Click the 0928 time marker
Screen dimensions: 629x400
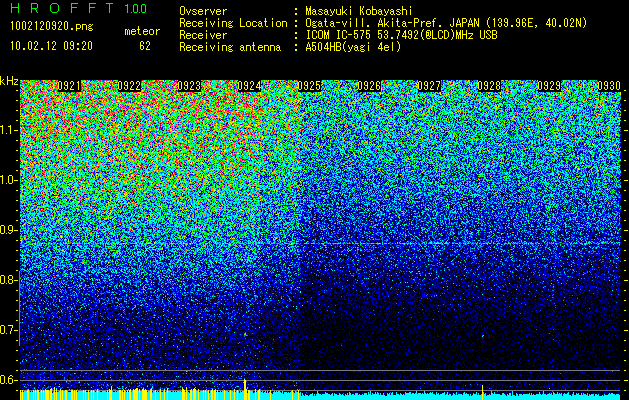489,86
